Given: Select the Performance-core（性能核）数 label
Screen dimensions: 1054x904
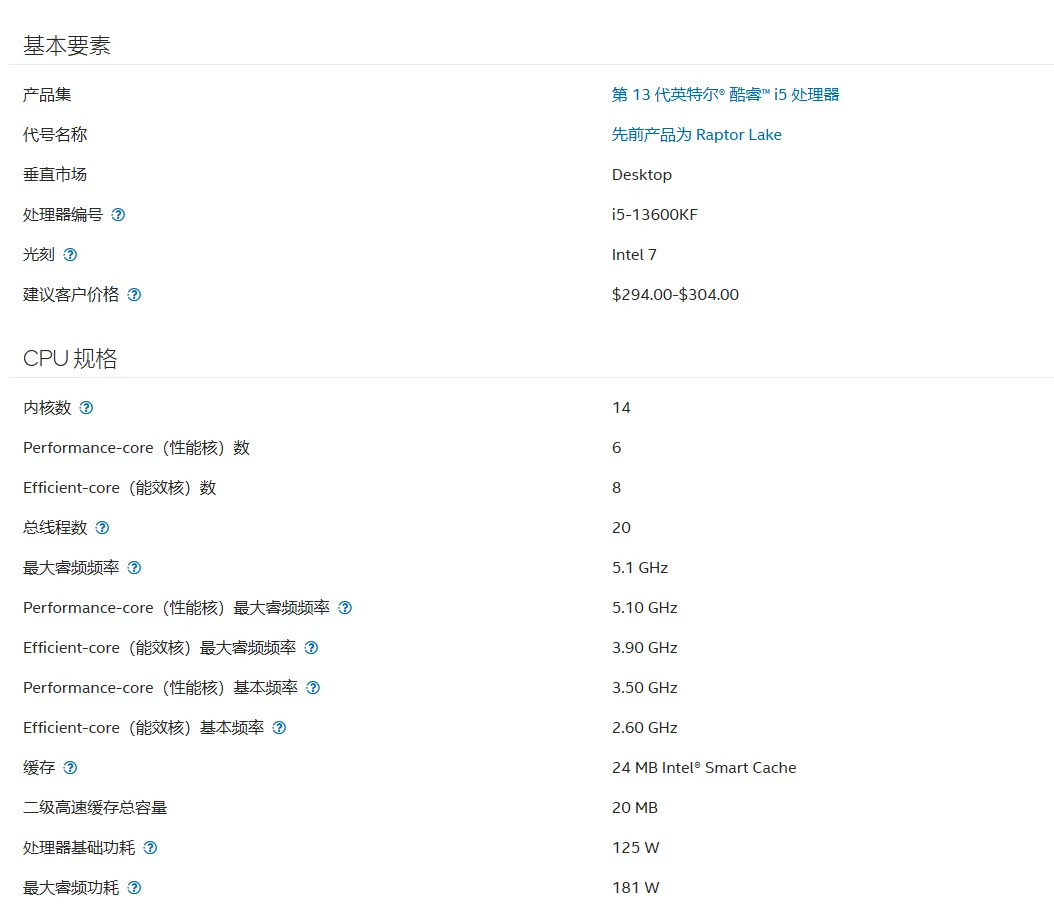Looking at the screenshot, I should coord(136,448).
